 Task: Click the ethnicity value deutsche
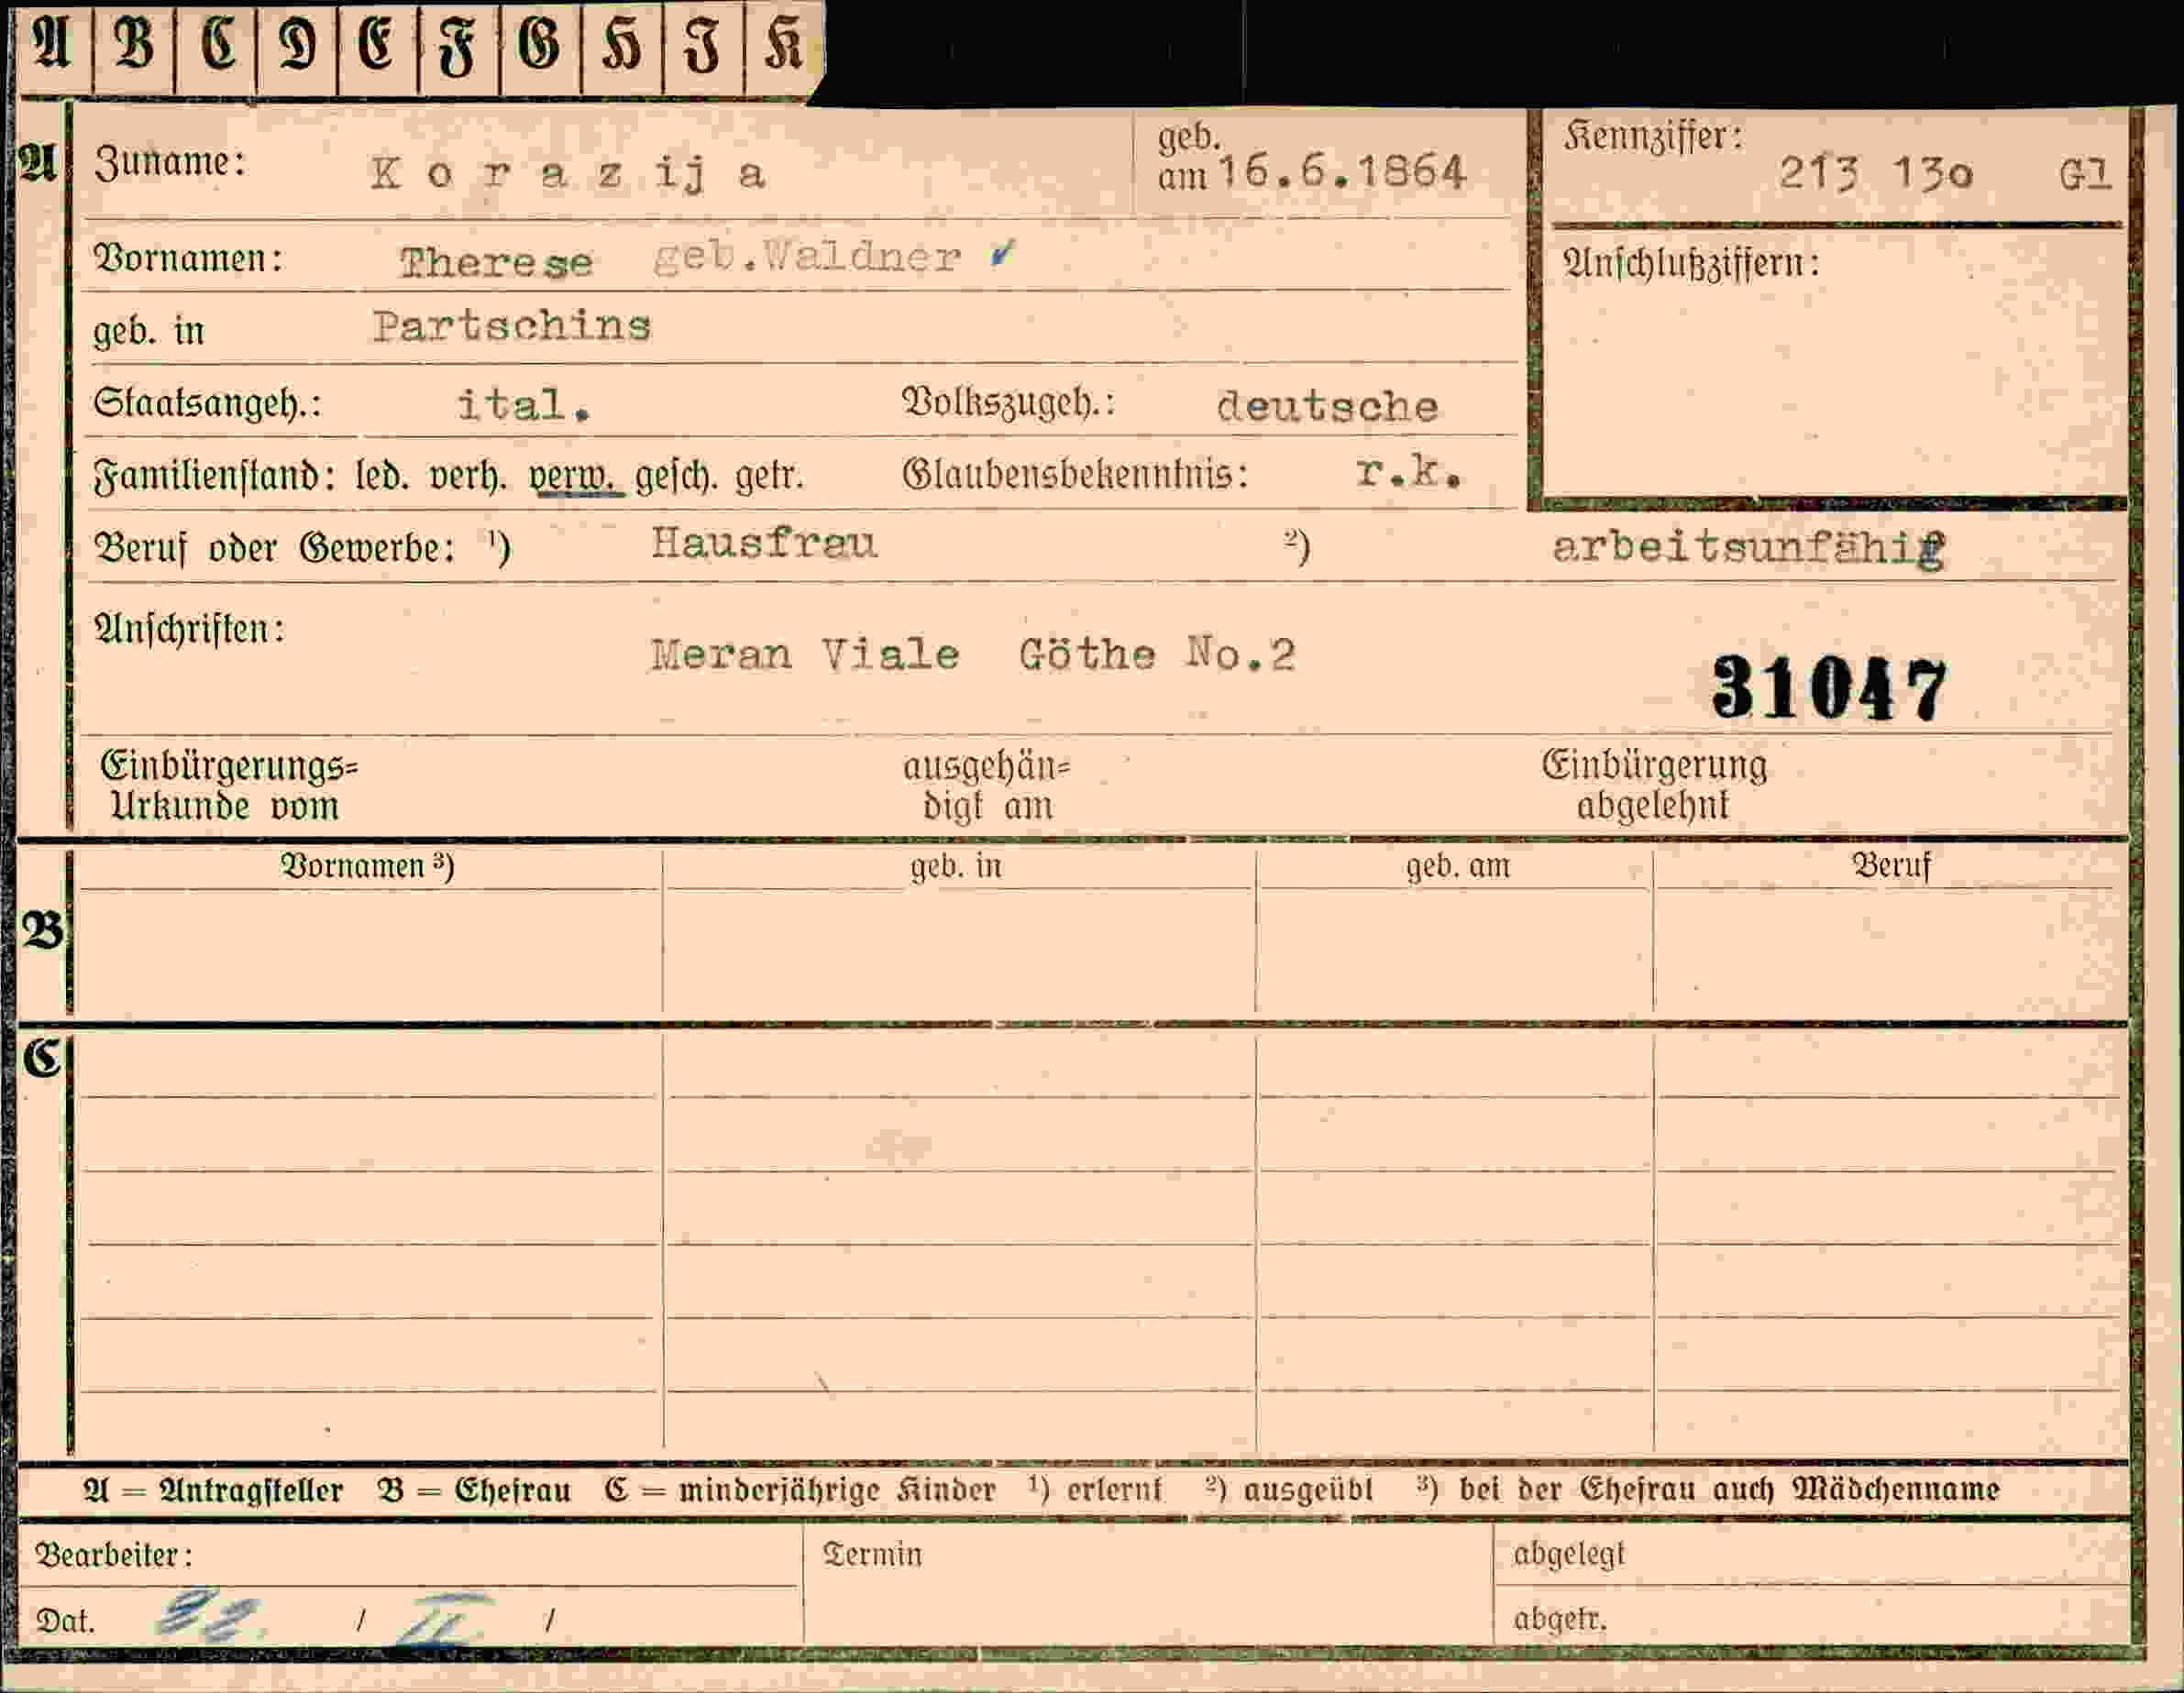click(1327, 406)
